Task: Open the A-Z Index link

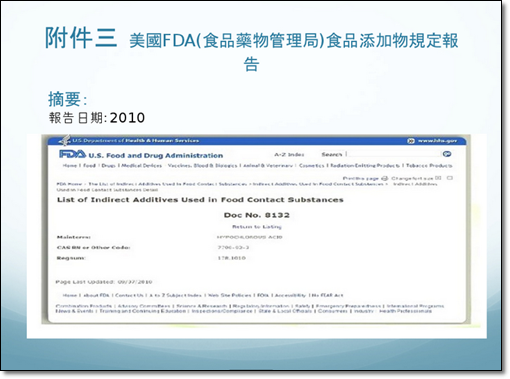Action: coord(289,155)
